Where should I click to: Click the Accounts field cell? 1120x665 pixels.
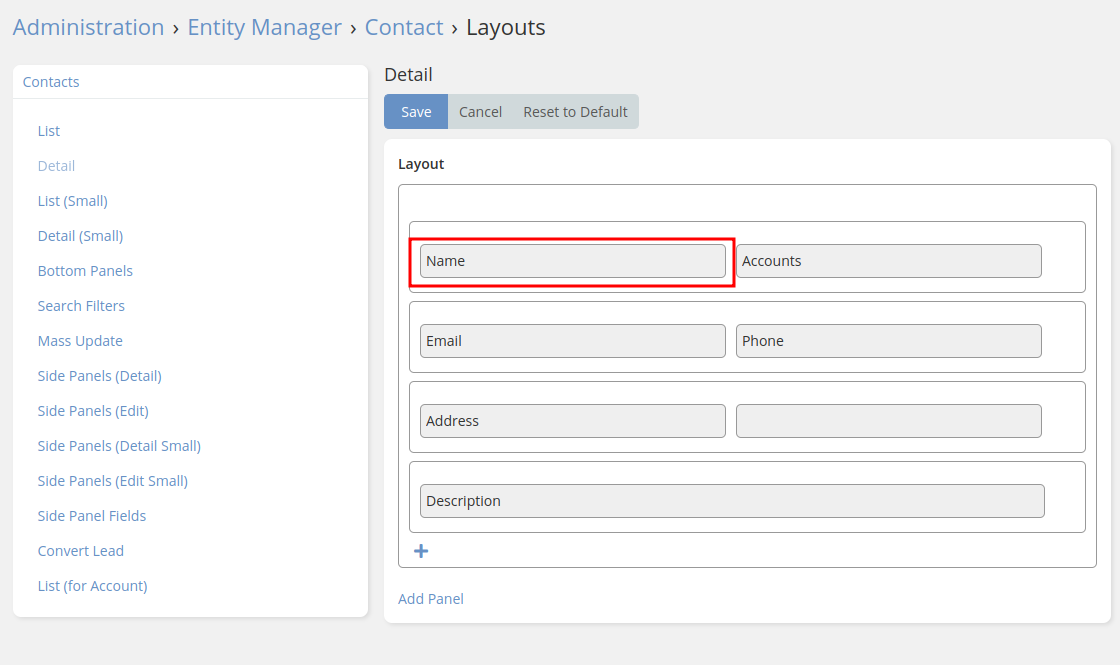(888, 261)
